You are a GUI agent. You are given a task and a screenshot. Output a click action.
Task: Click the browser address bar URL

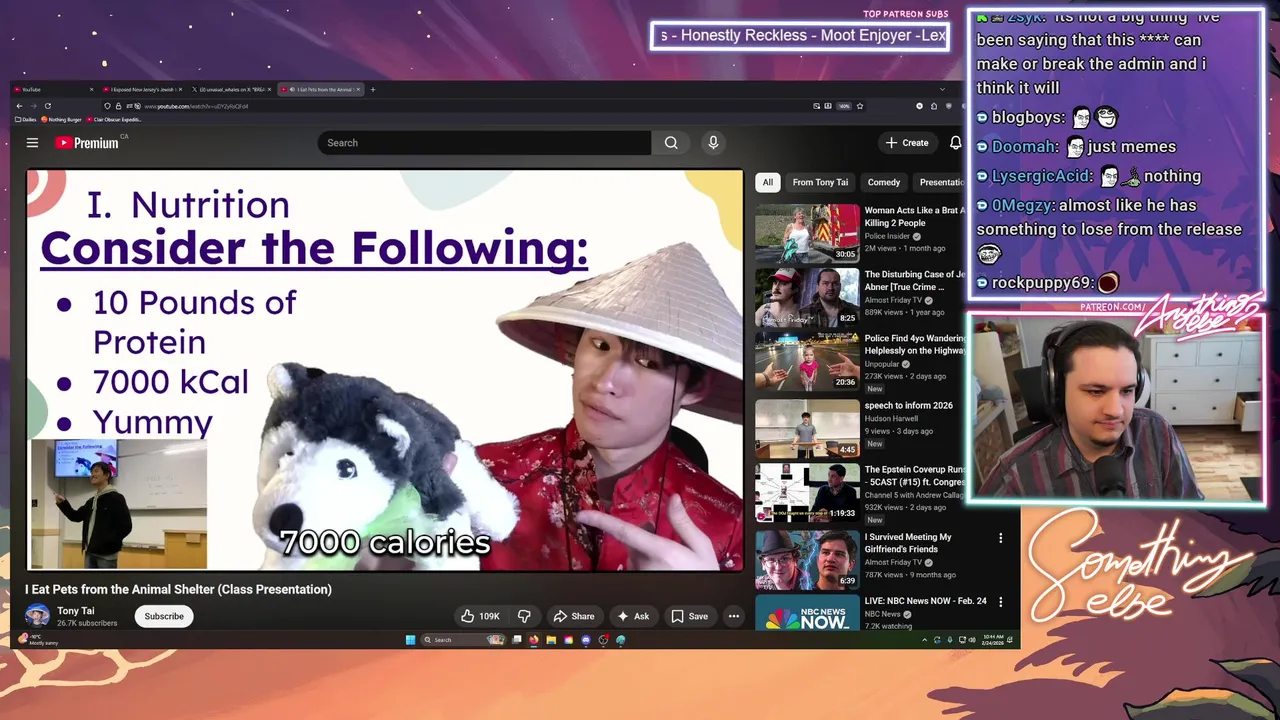(x=196, y=106)
